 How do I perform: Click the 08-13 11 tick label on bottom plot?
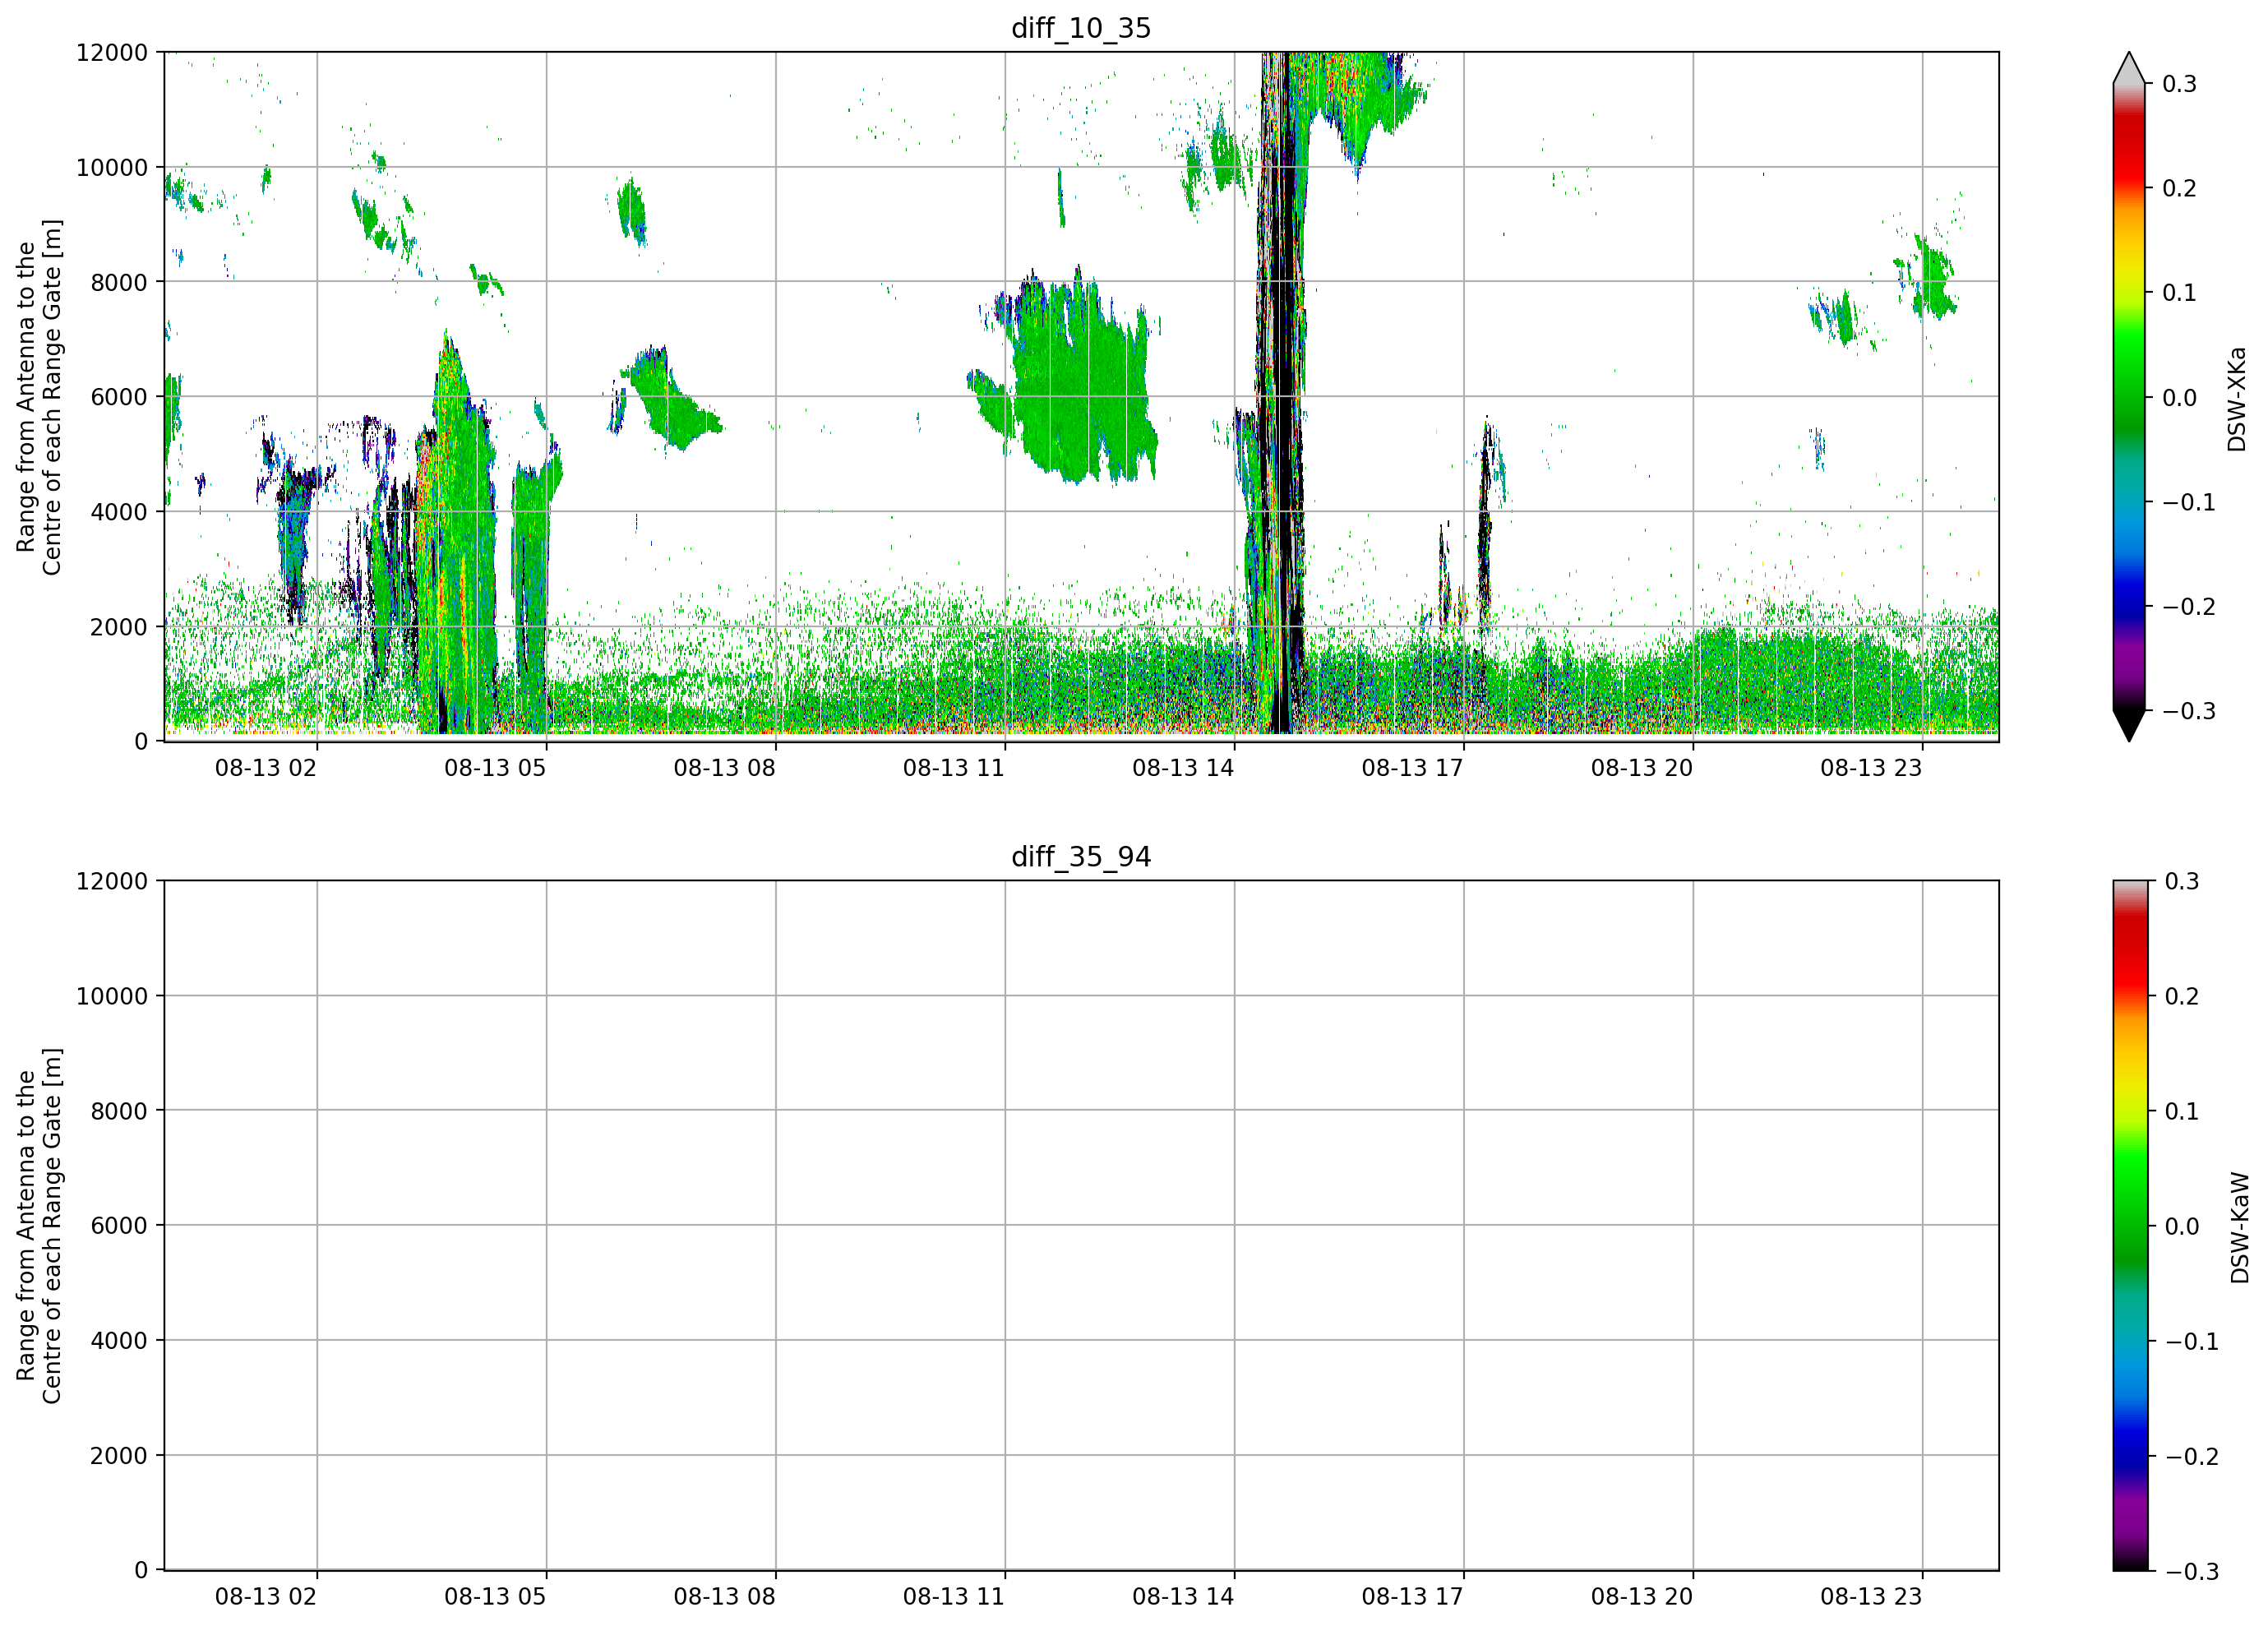tap(954, 1597)
